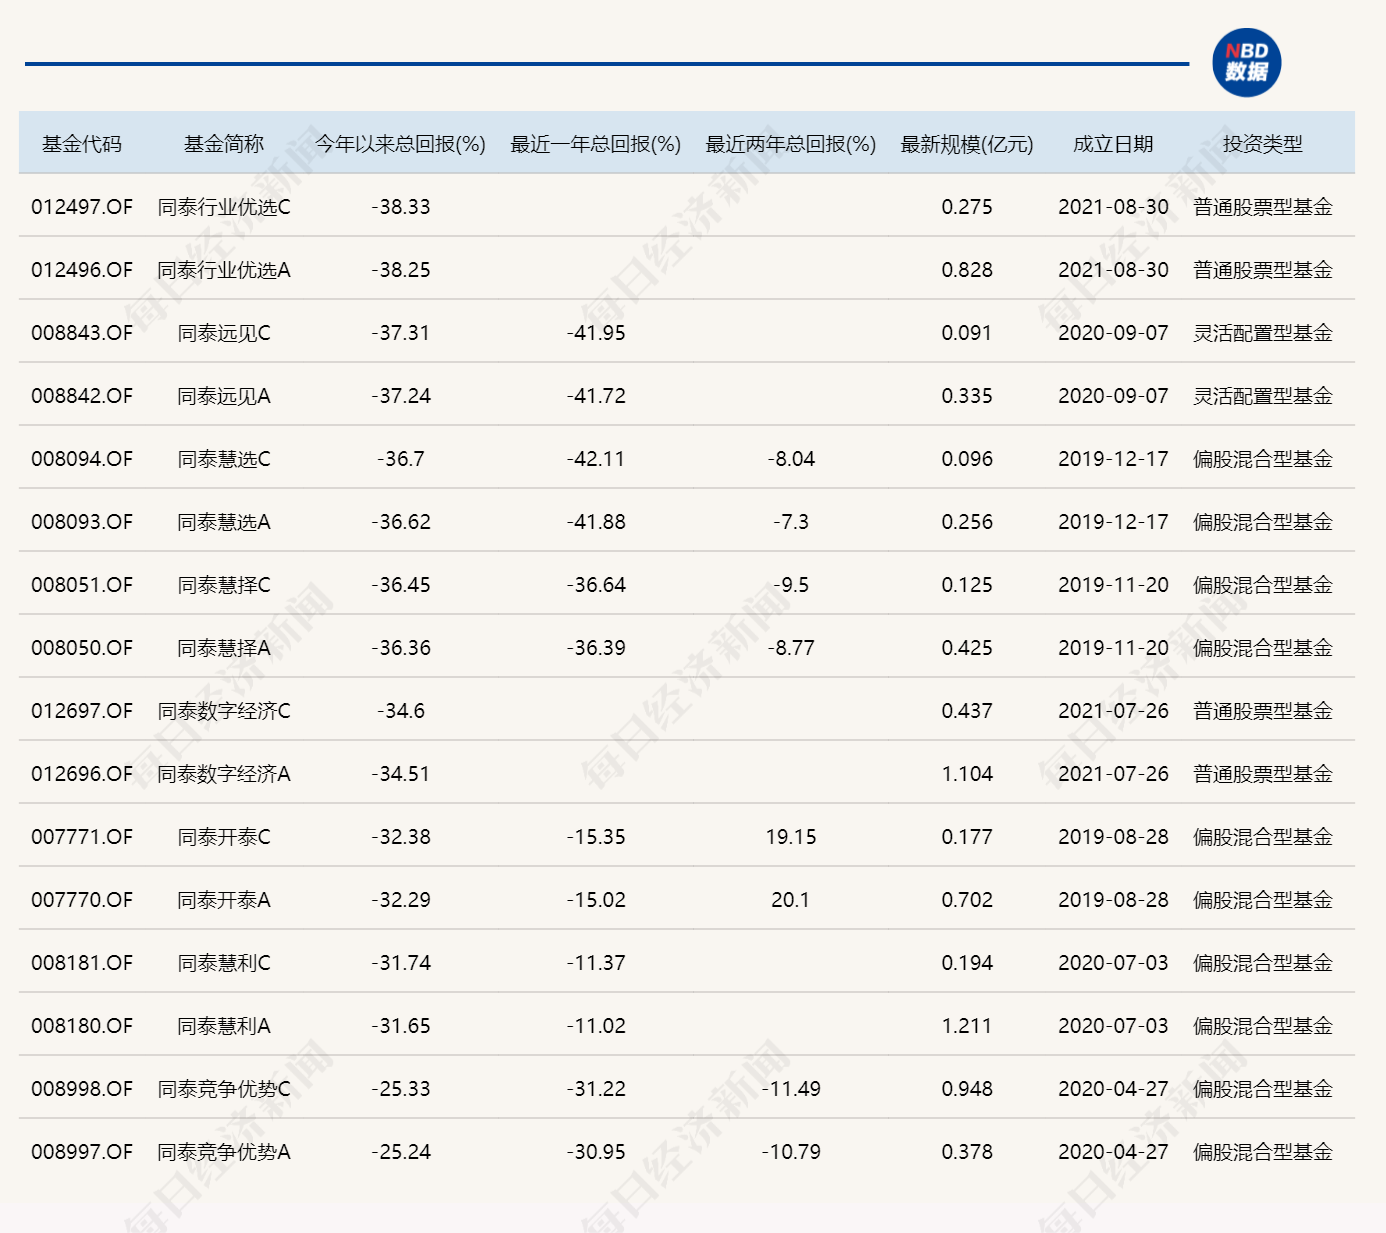The image size is (1386, 1233).
Task: Select two-year return -8.04
Action: [791, 459]
